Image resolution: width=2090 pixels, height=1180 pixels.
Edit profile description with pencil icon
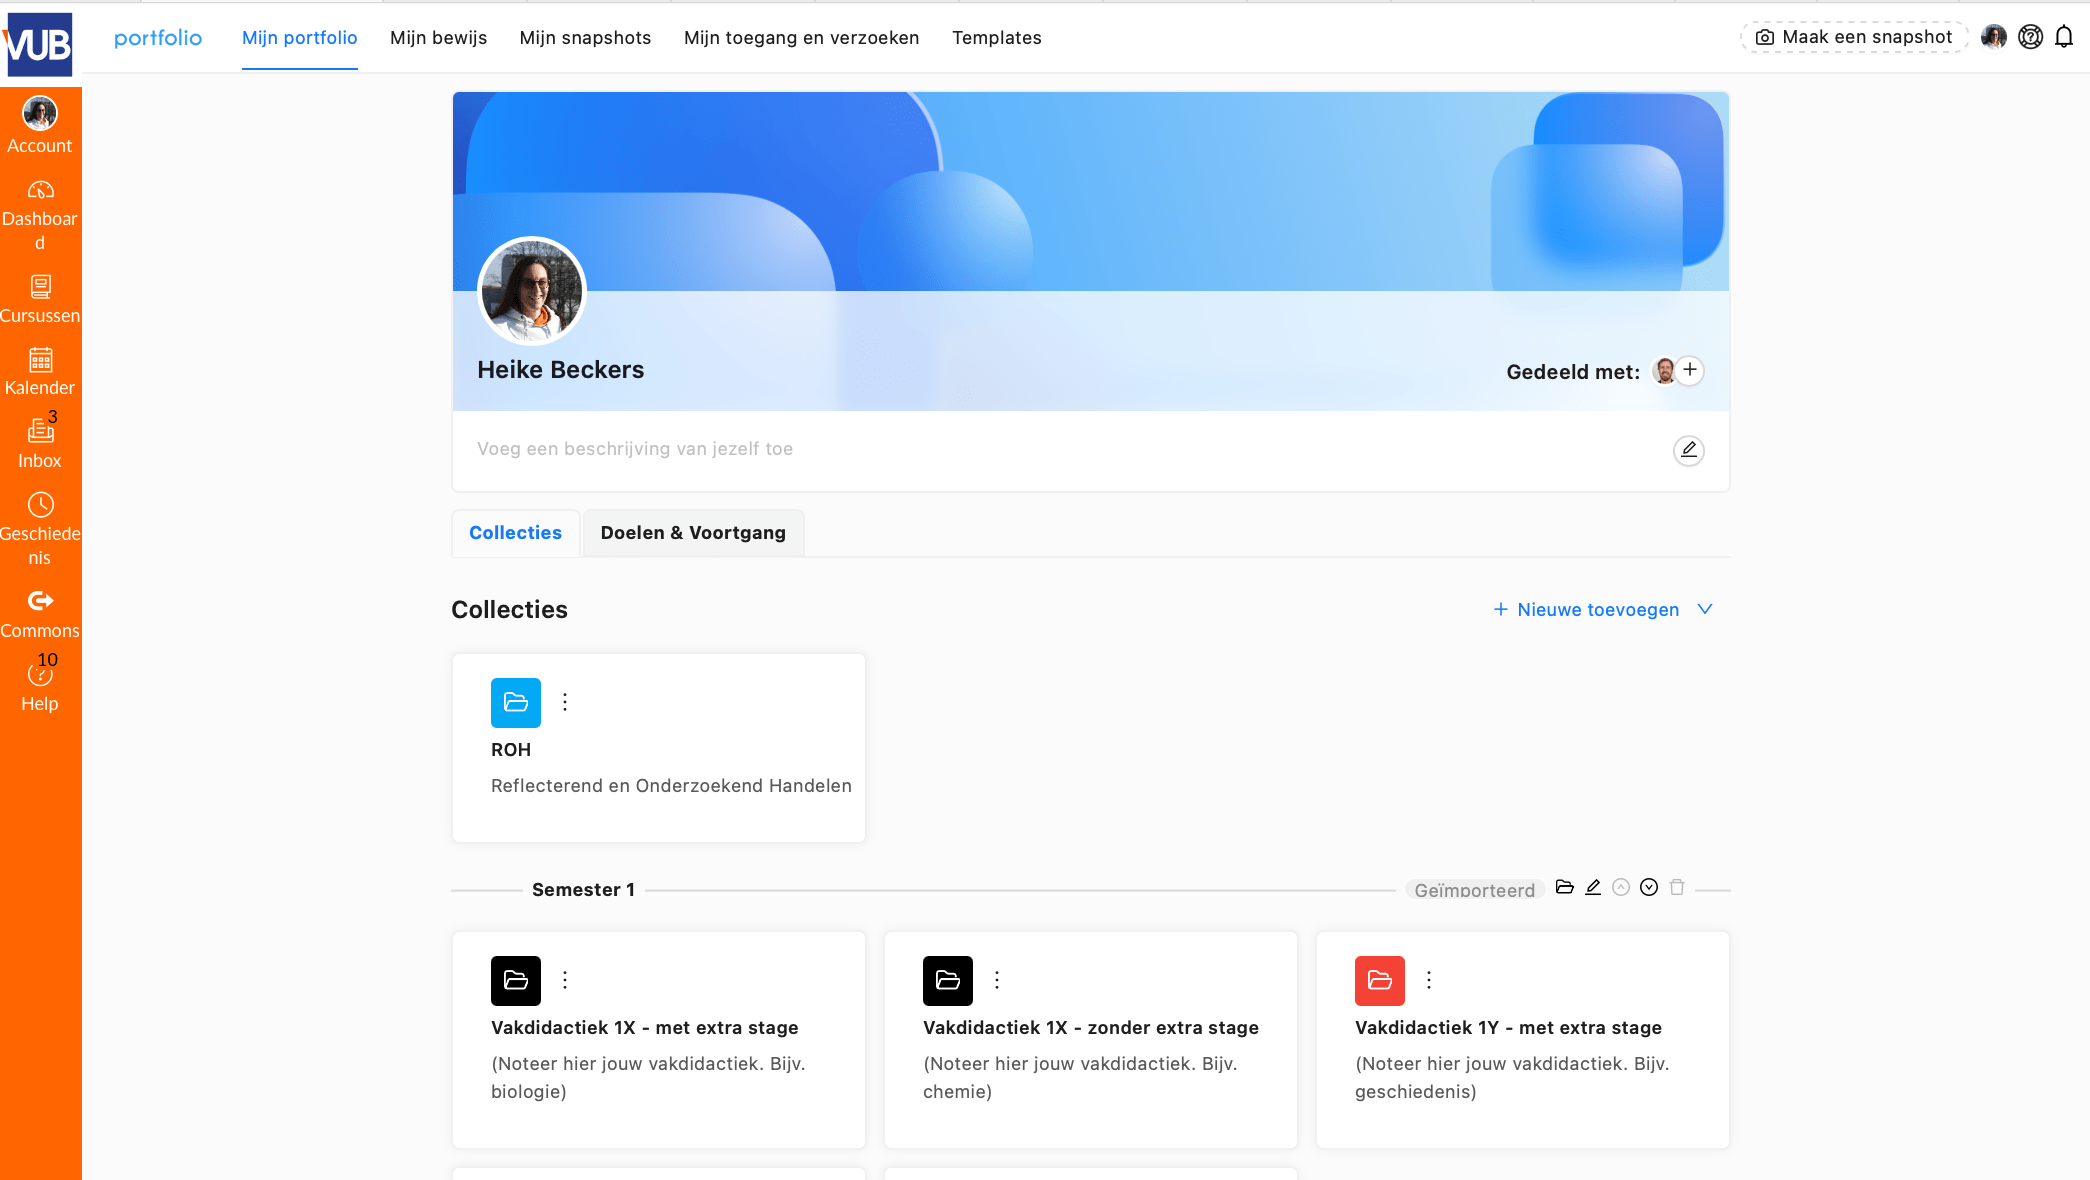1688,450
